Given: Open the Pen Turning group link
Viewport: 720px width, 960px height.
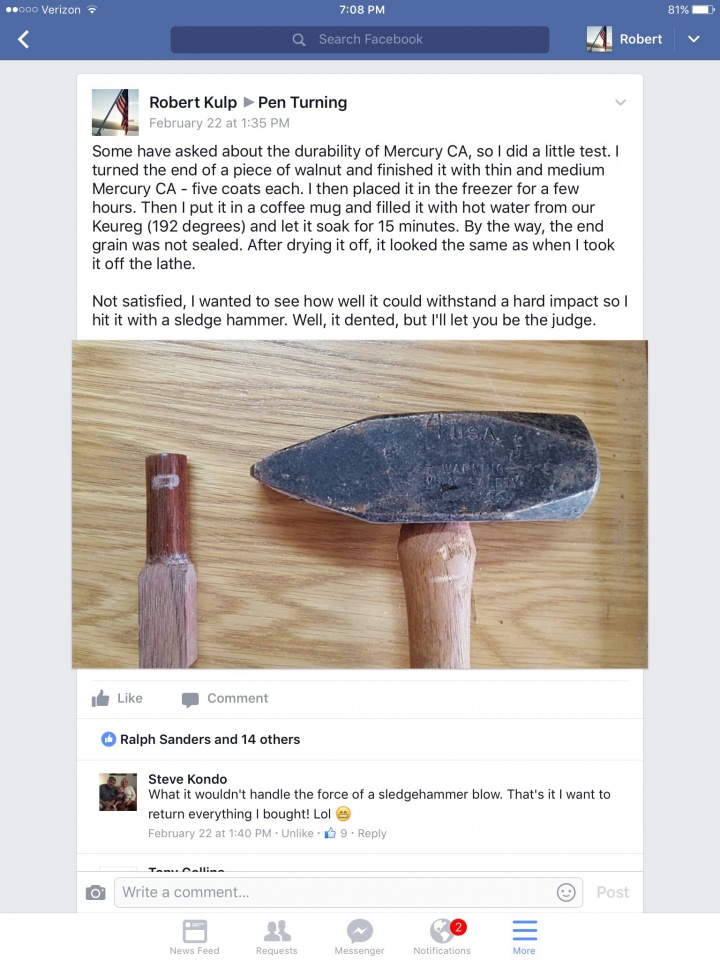Looking at the screenshot, I should [302, 102].
